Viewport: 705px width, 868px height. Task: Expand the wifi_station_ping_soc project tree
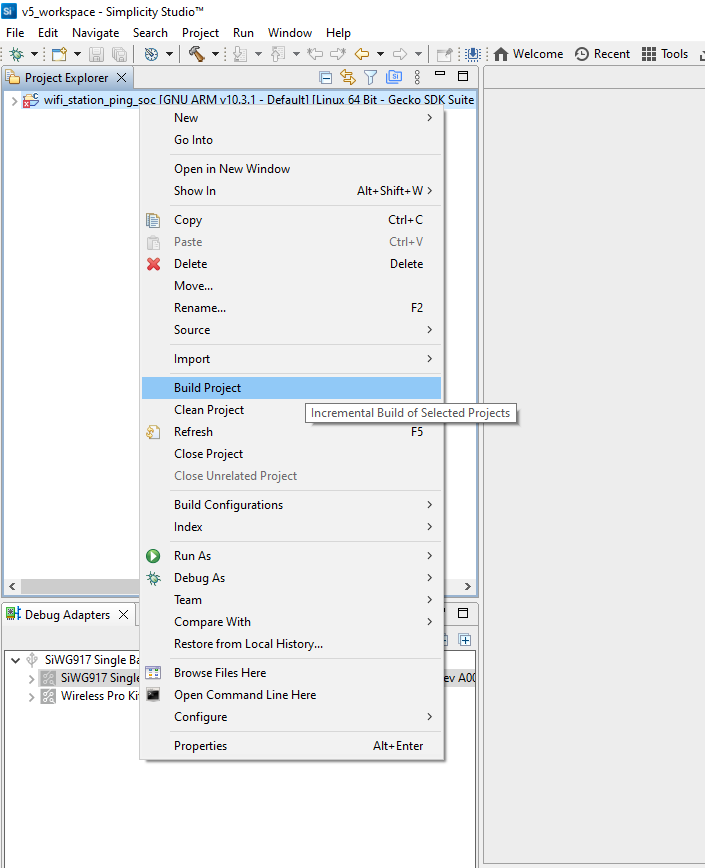pyautogui.click(x=14, y=100)
